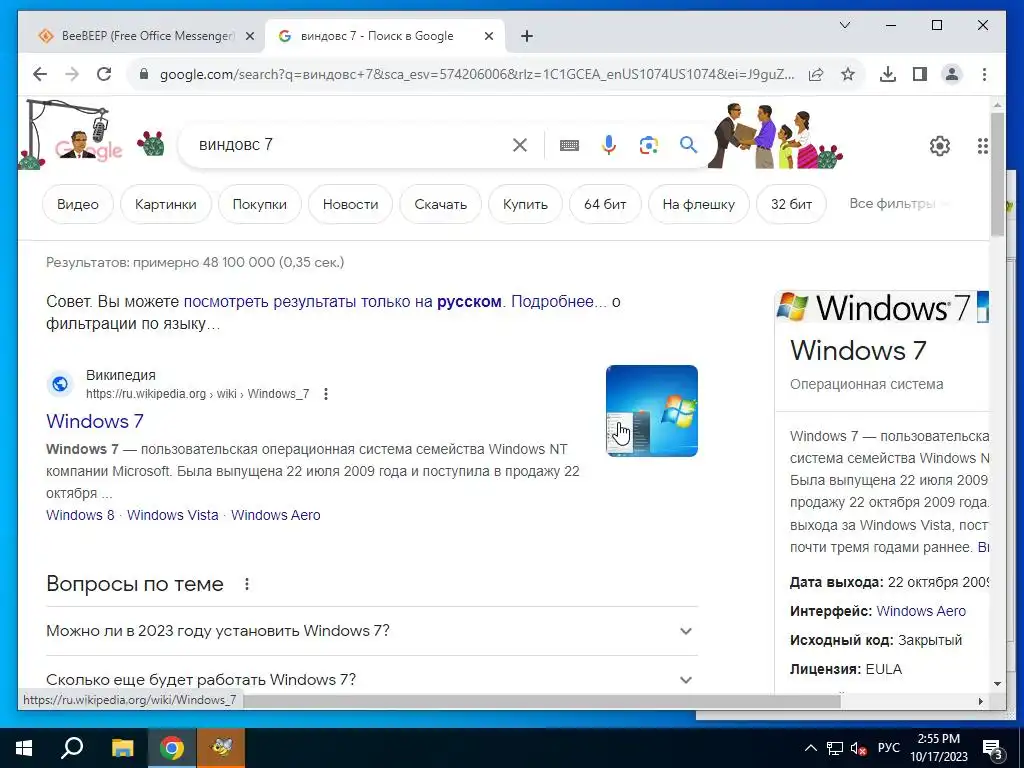Image resolution: width=1024 pixels, height=768 pixels.
Task: Filter results by Новости
Action: coord(351,204)
